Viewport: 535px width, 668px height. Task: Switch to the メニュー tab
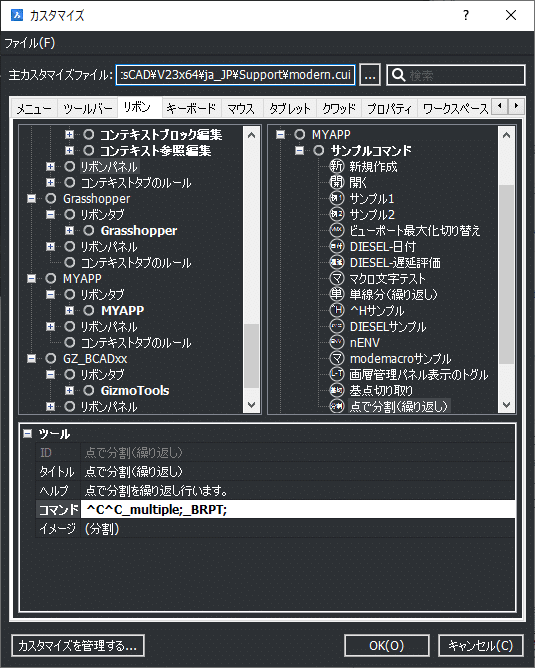(x=34, y=109)
